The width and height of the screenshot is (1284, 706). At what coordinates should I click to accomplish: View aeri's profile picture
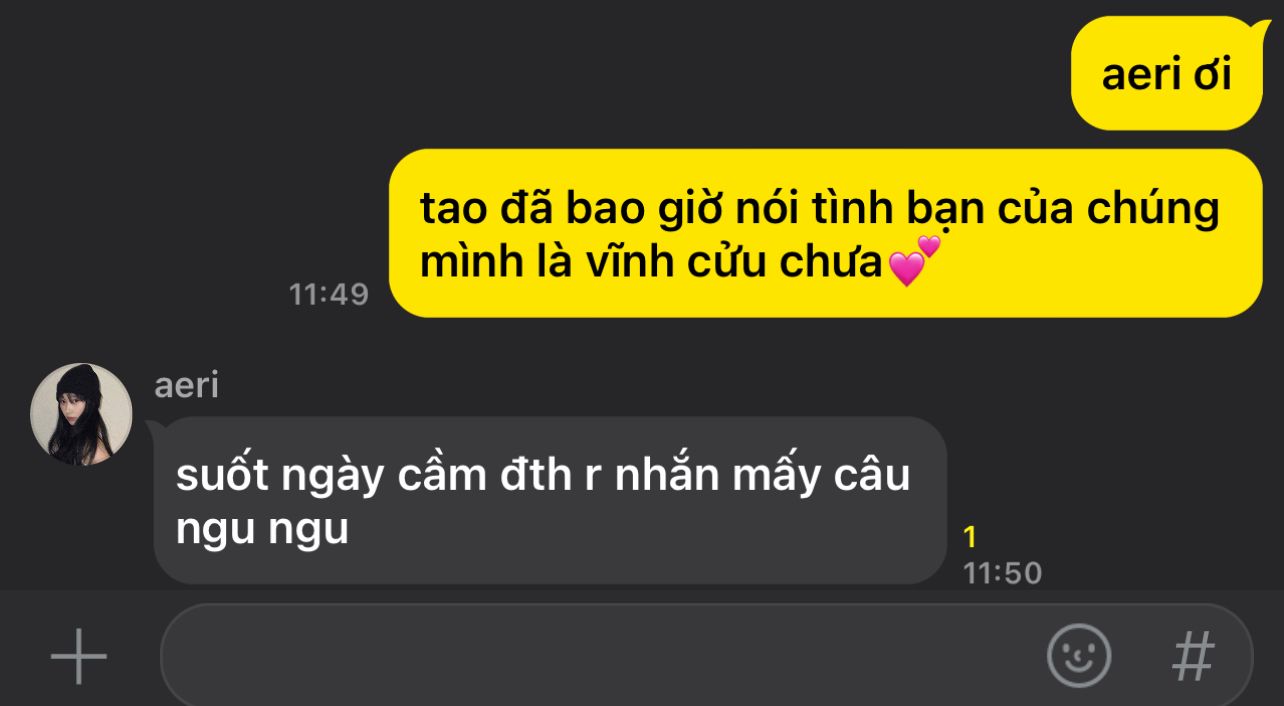point(81,414)
